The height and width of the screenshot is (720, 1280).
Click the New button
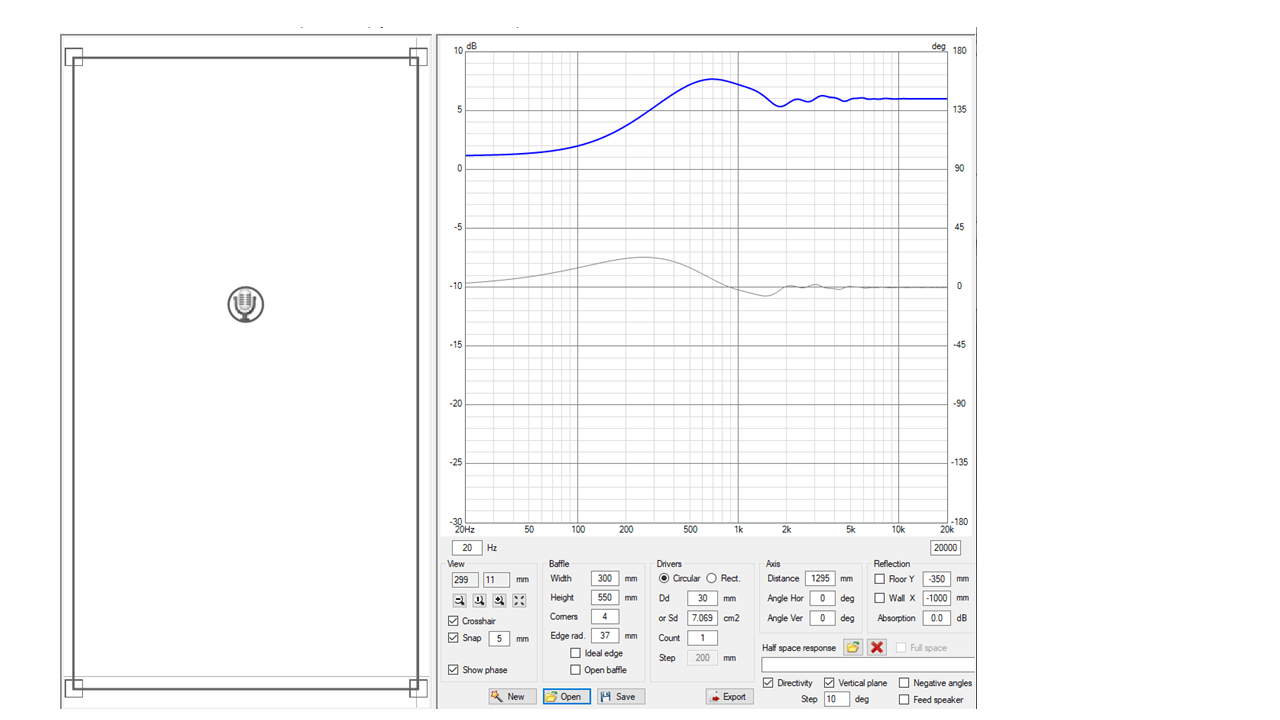[512, 696]
